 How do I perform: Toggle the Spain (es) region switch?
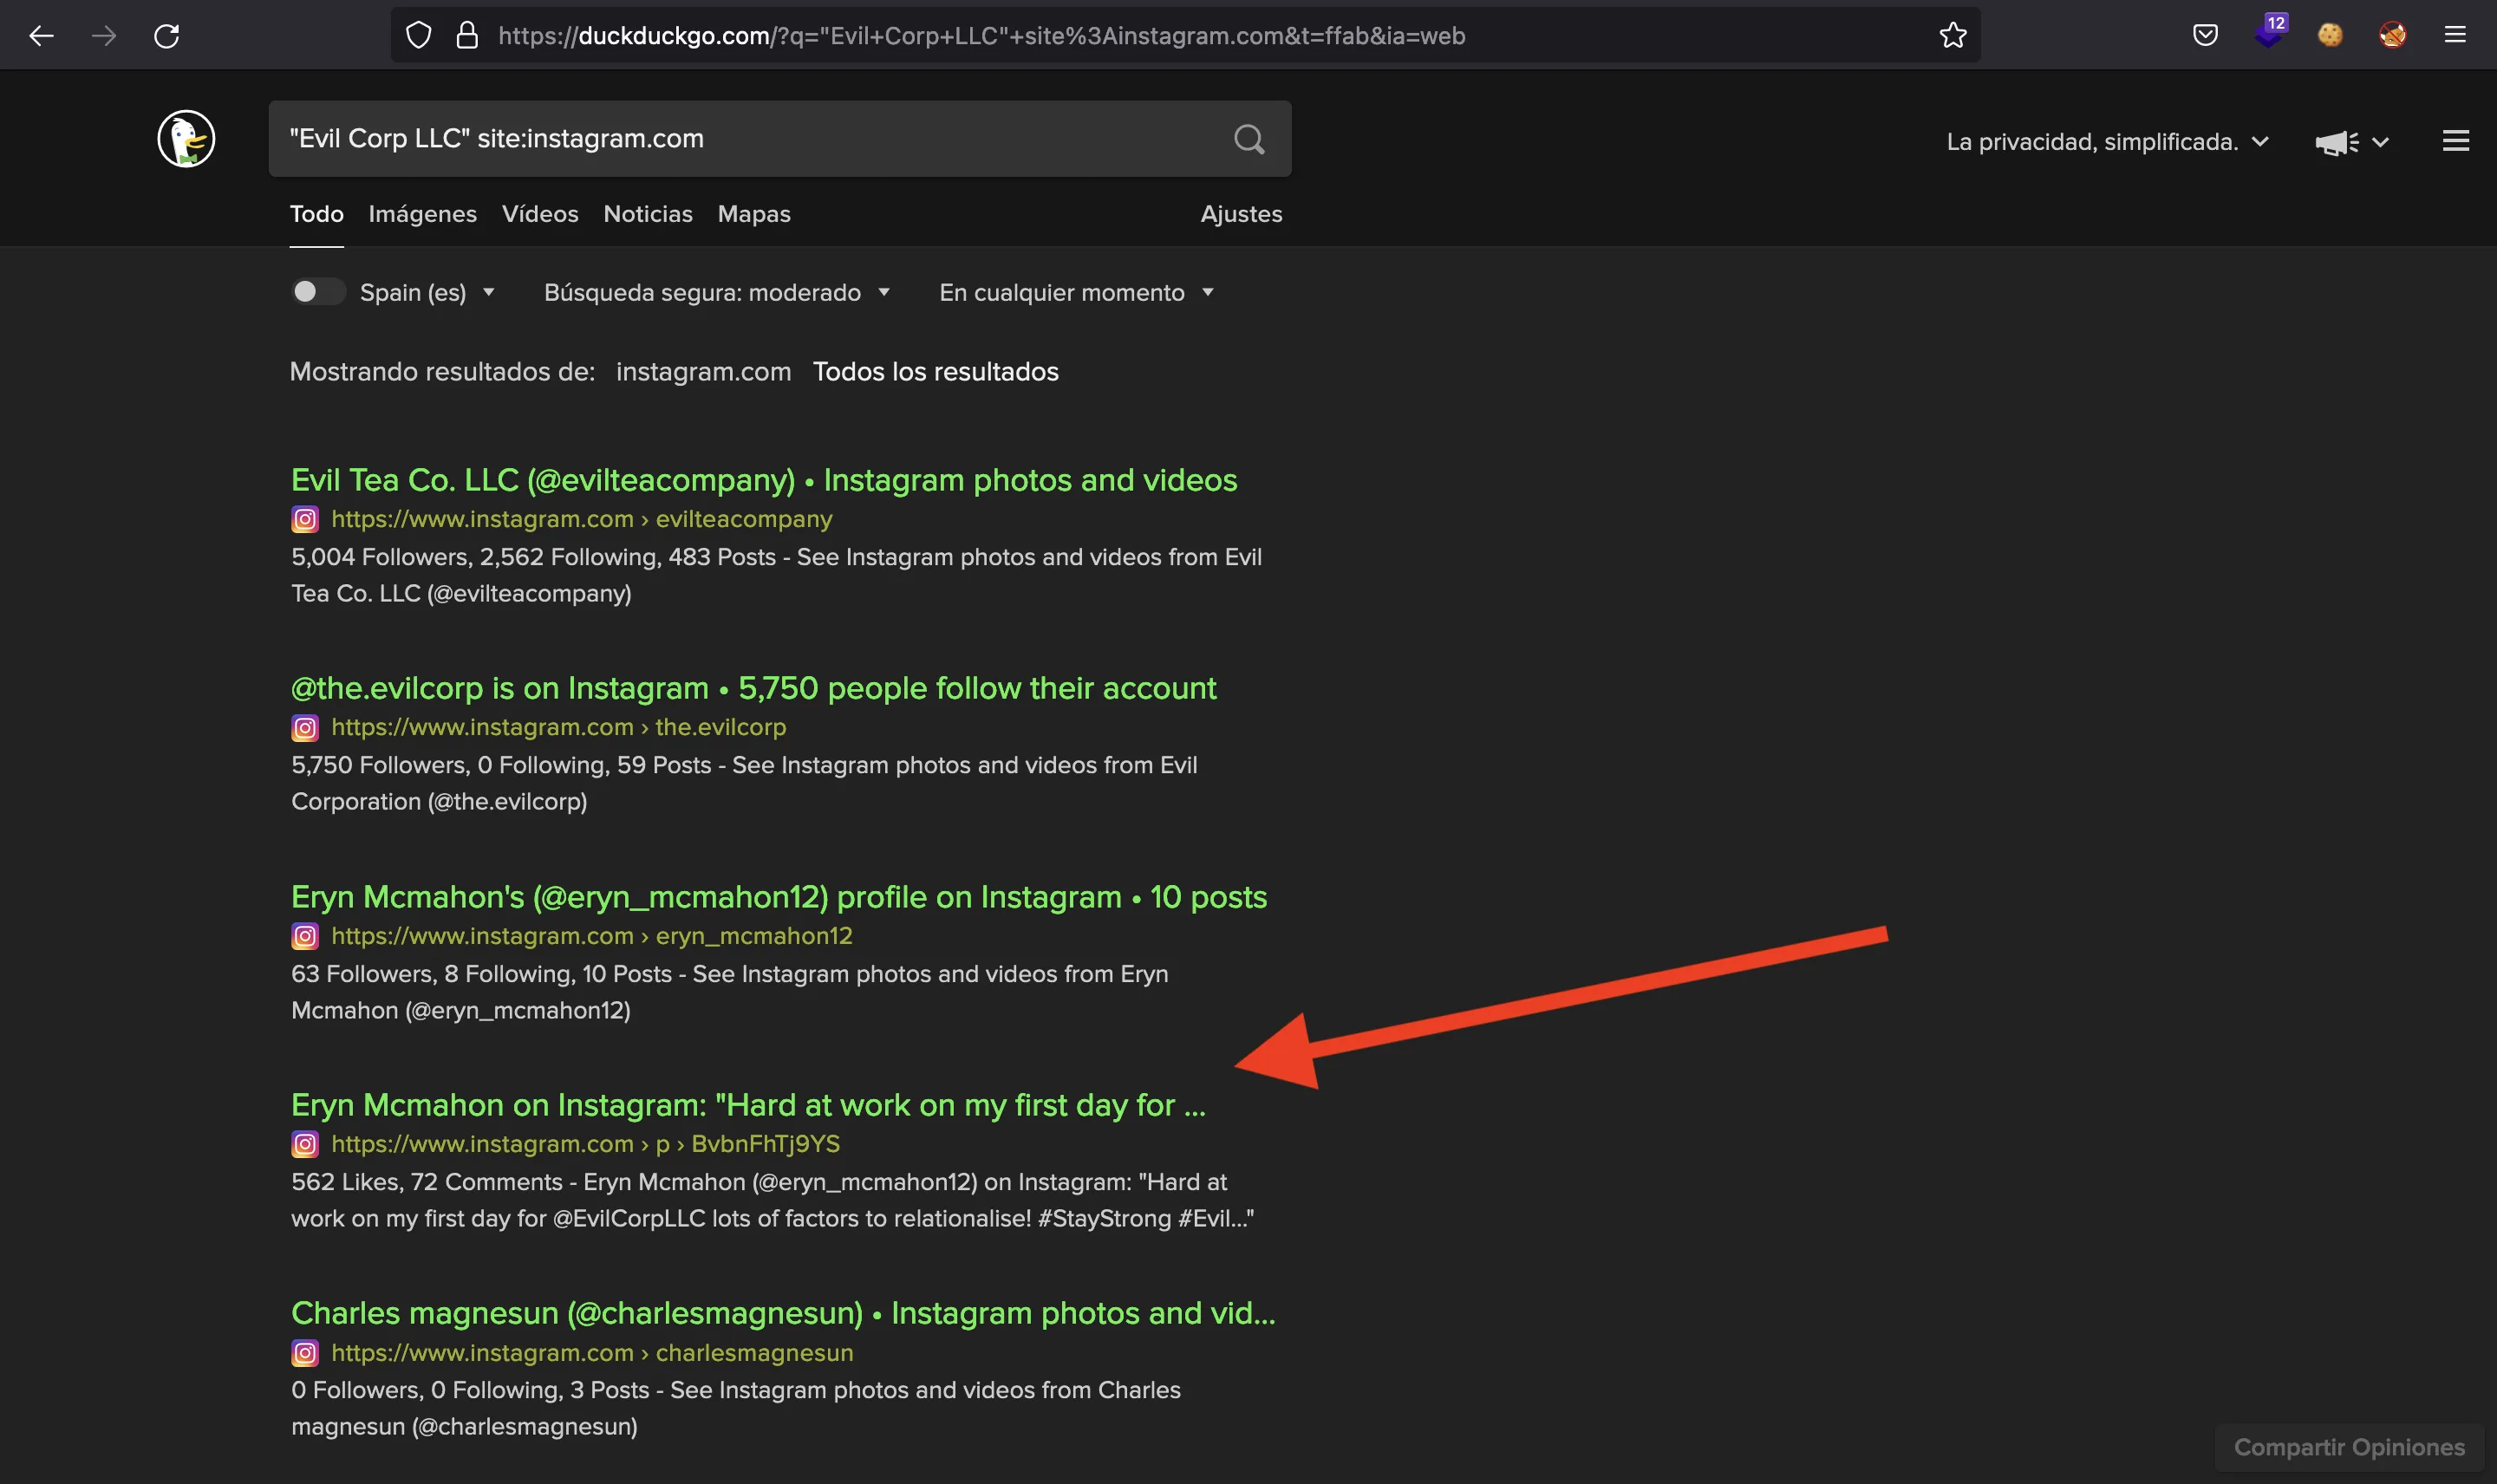(318, 291)
